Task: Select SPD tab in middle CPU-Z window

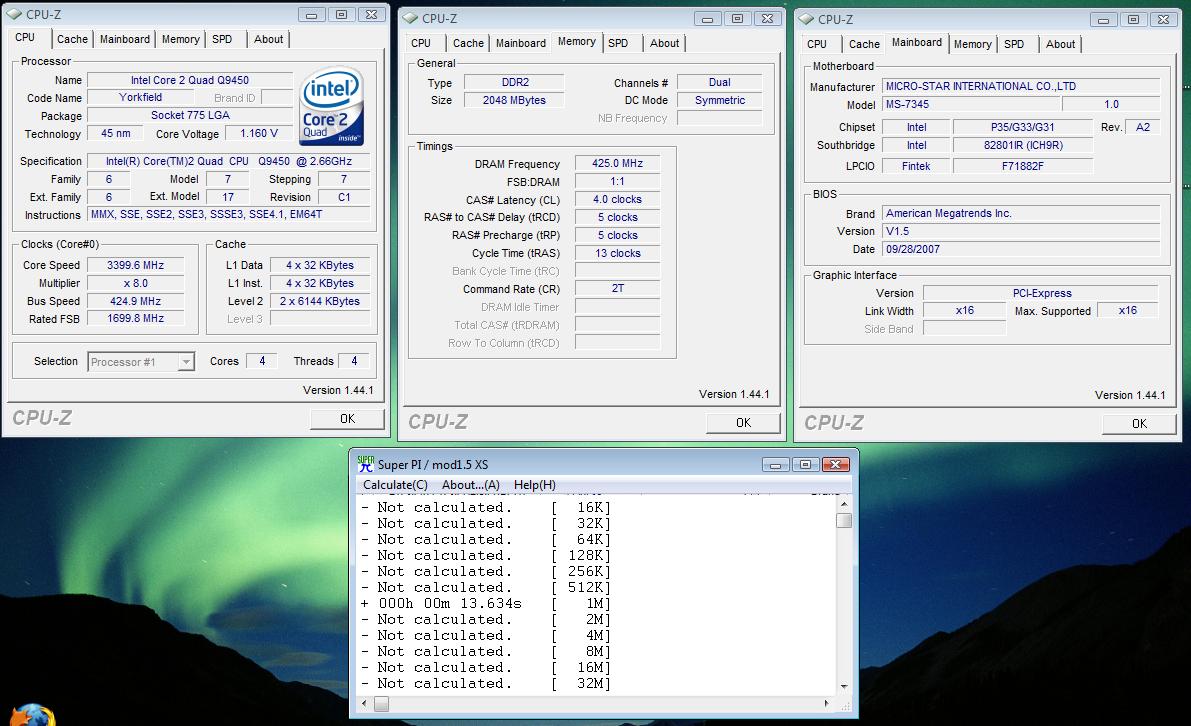Action: (618, 43)
